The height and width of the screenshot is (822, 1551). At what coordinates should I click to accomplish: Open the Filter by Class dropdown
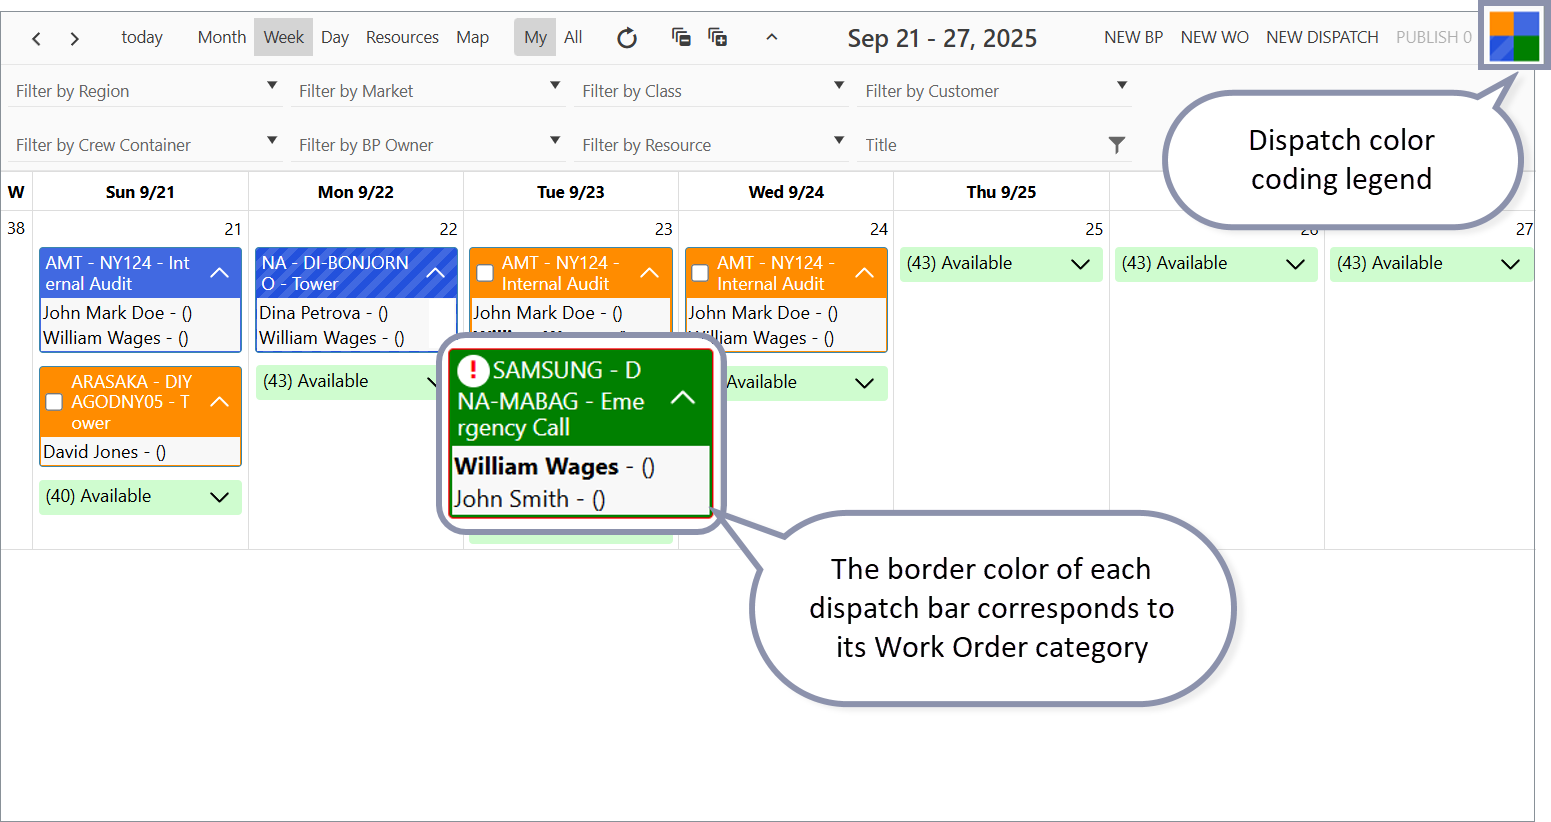[714, 90]
